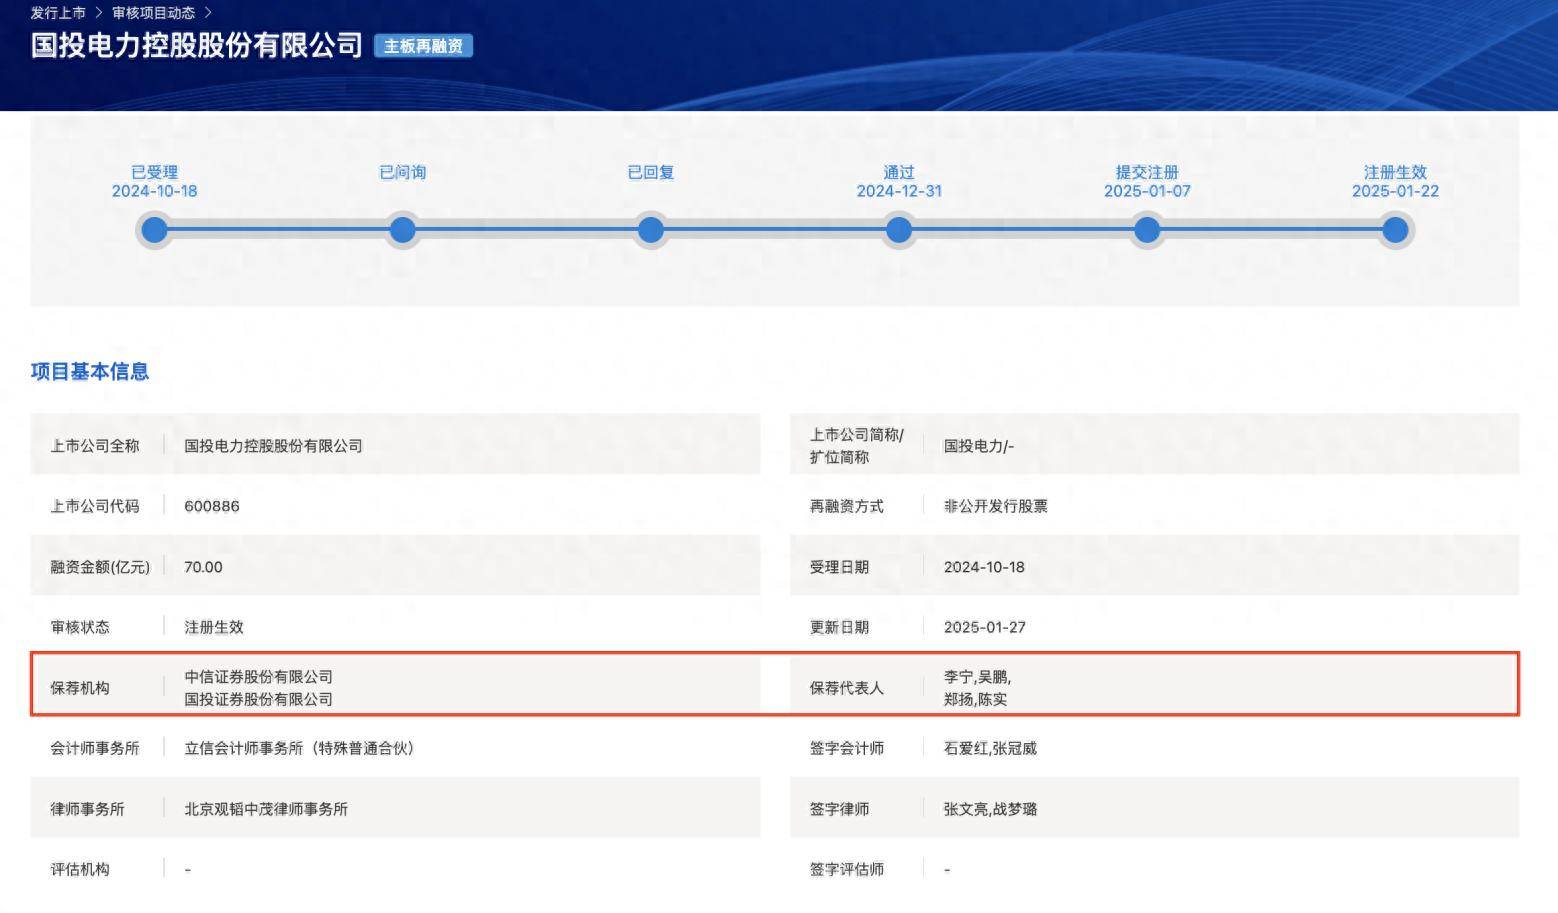This screenshot has width=1558, height=913.
Task: Select the 注册生效 final timeline dot
Action: point(1395,230)
